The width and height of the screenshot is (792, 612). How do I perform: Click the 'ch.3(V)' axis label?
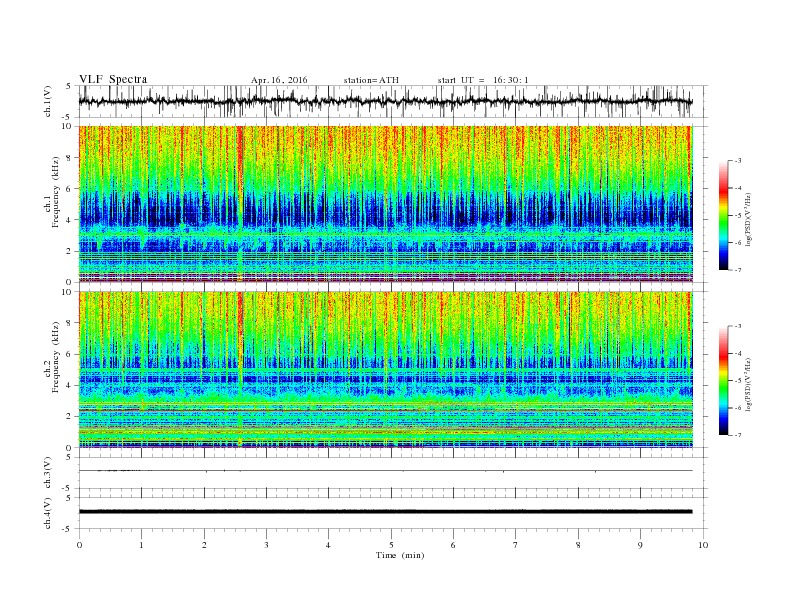48,473
